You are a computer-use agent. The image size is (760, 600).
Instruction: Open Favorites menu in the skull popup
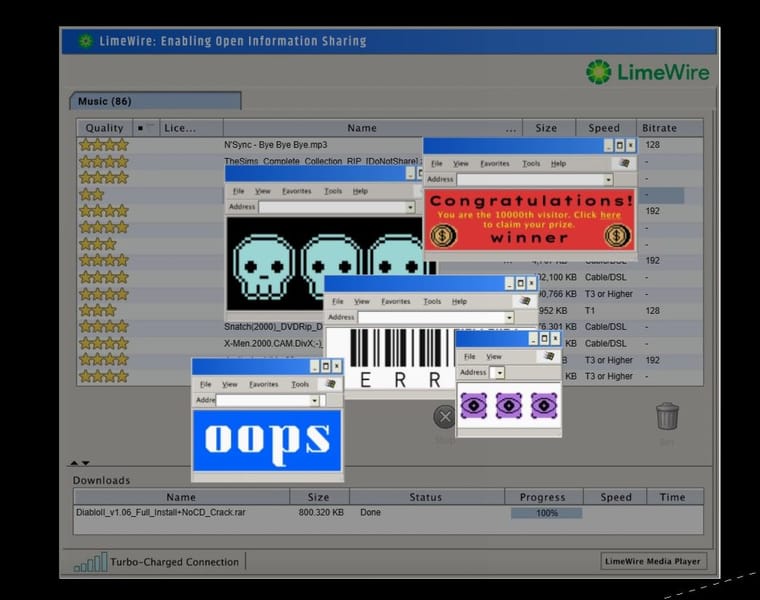(x=296, y=191)
